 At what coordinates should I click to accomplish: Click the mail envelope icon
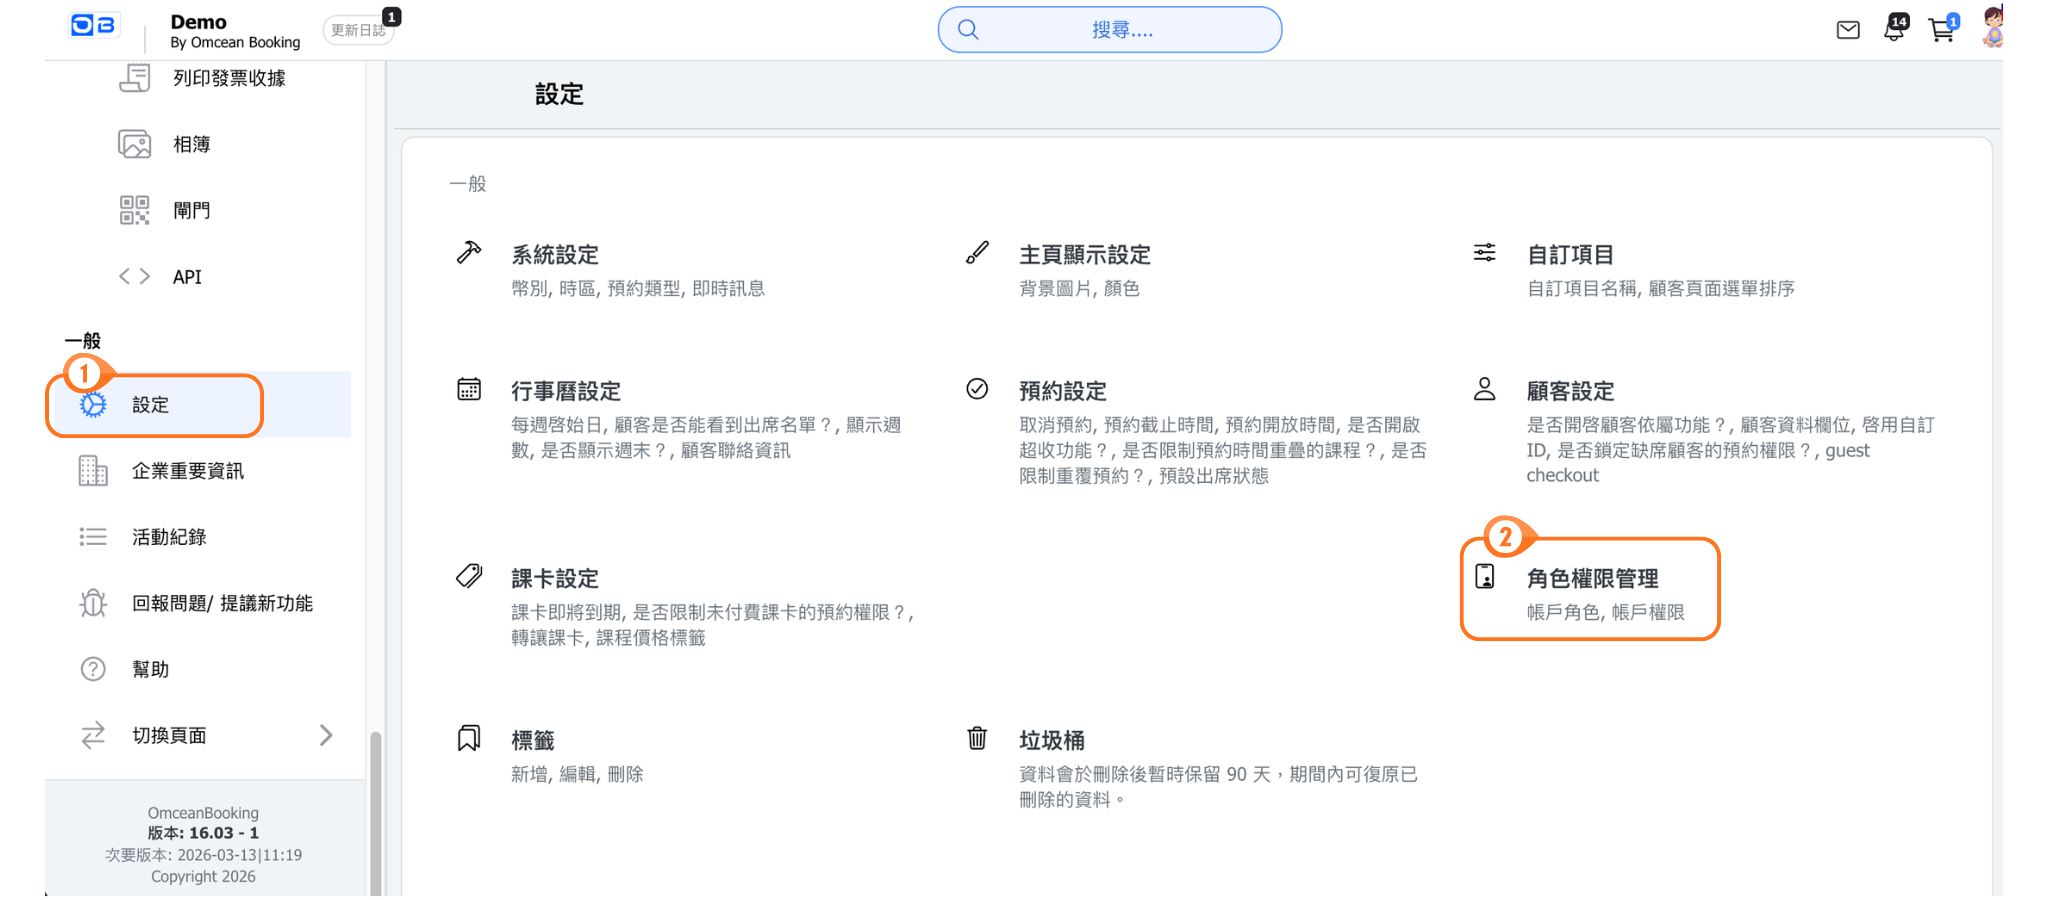click(1847, 30)
